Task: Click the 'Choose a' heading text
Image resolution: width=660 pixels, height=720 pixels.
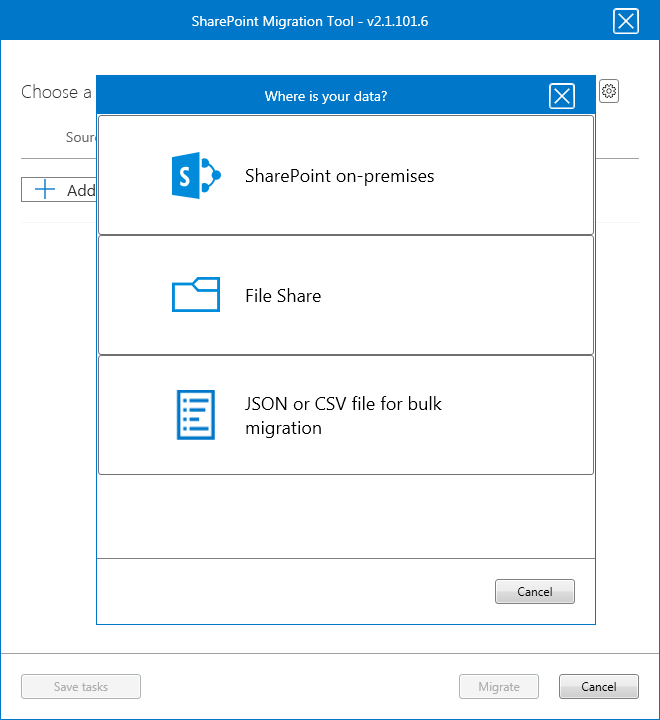Action: [50, 92]
